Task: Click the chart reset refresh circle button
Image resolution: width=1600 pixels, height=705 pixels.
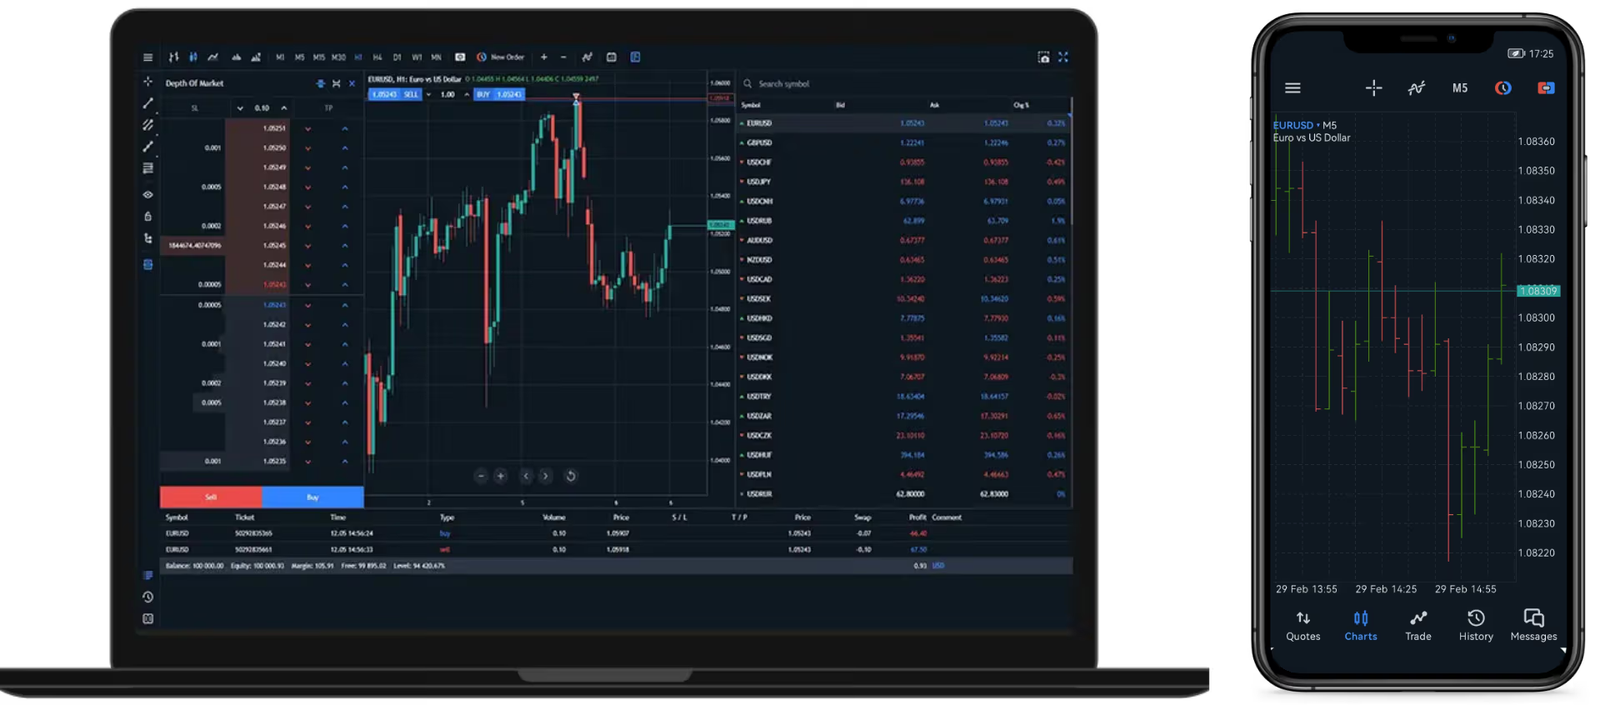Action: tap(571, 476)
